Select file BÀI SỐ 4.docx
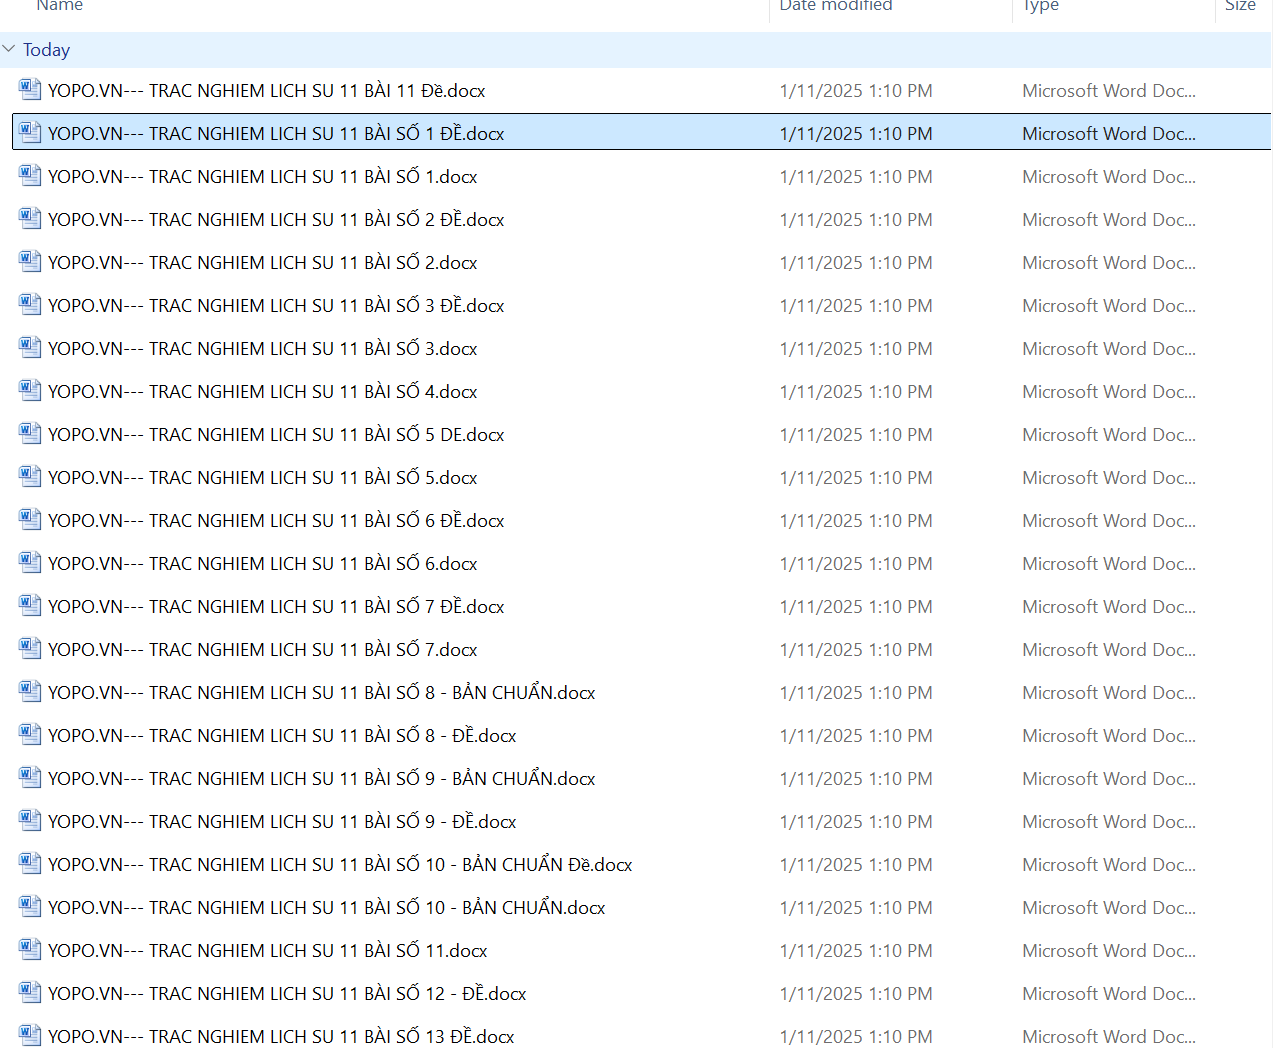The width and height of the screenshot is (1273, 1048). coord(262,391)
